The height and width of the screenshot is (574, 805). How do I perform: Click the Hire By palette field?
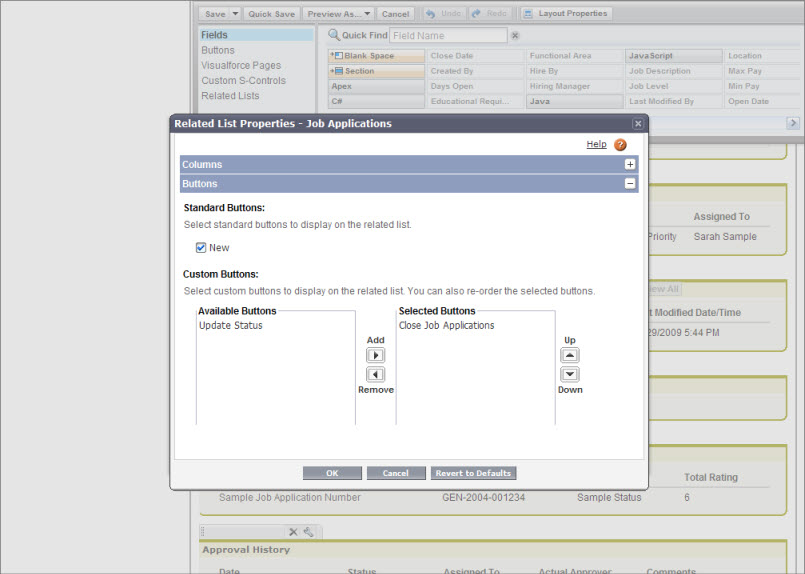(574, 71)
